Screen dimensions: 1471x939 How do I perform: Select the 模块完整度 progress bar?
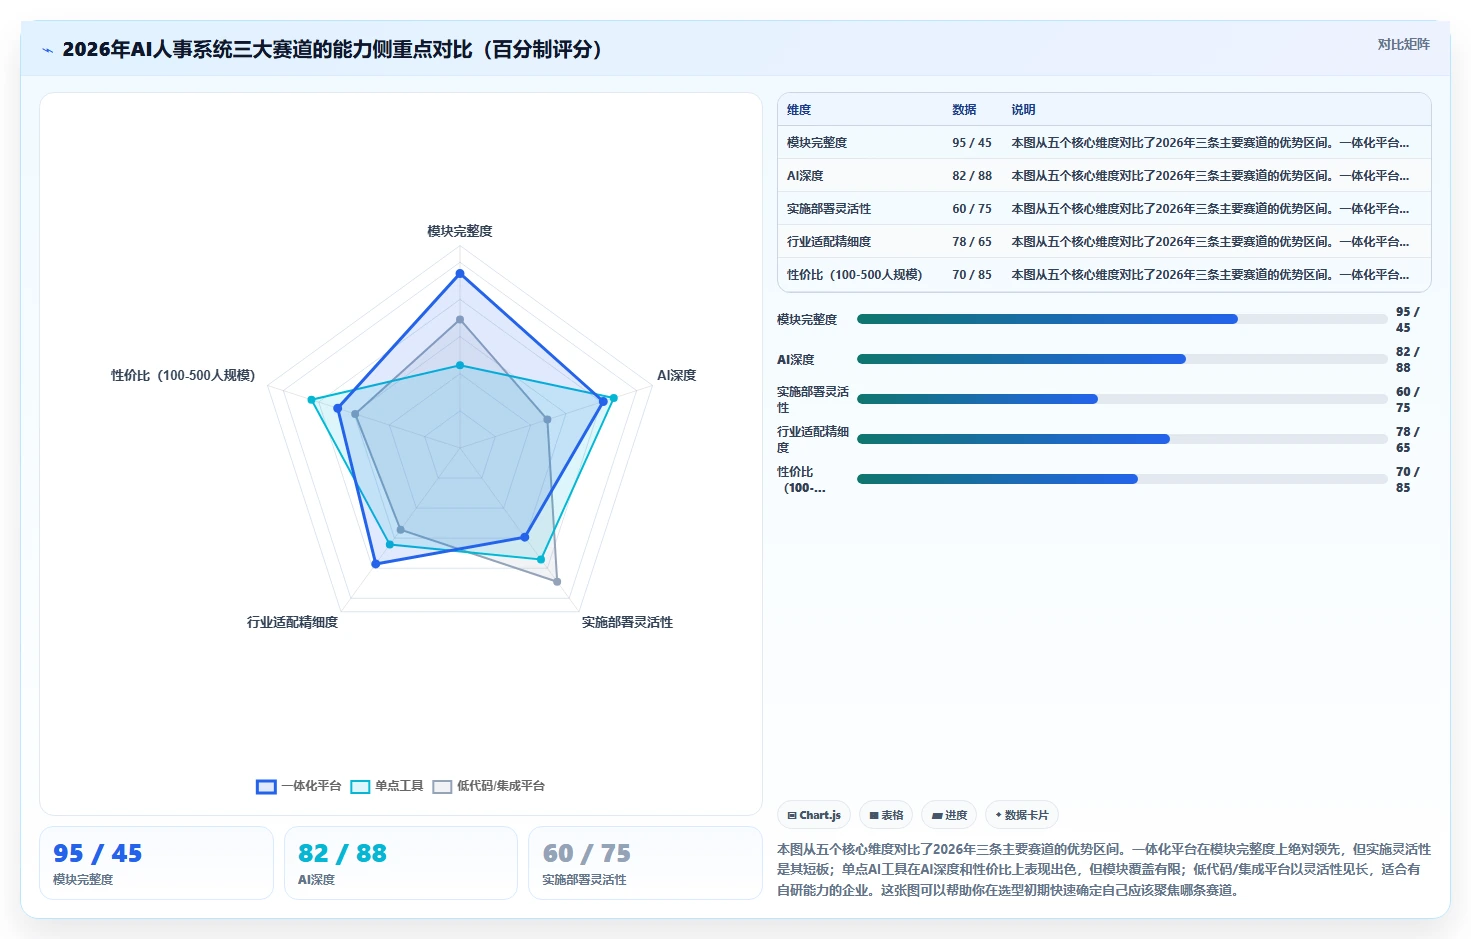click(1122, 319)
